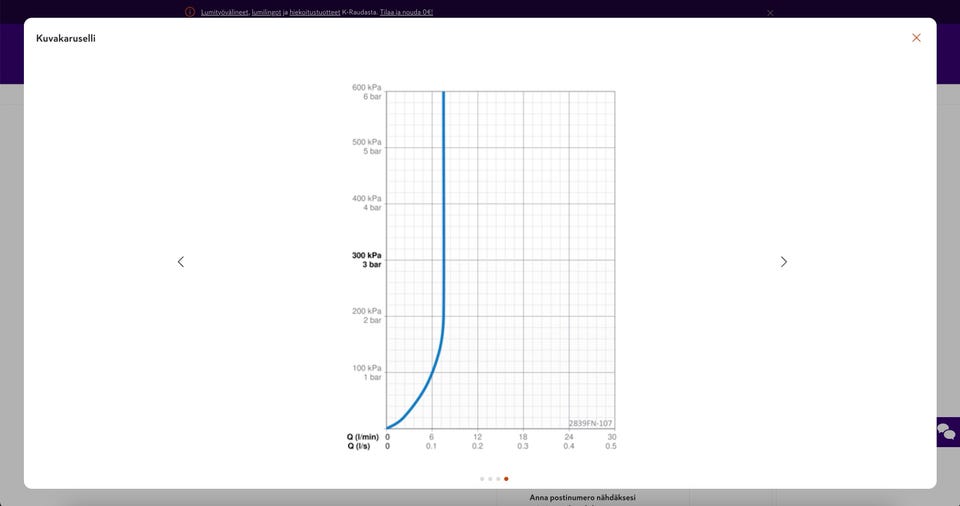Open the lumilingot link in banner
This screenshot has width=960, height=506.
click(x=266, y=12)
